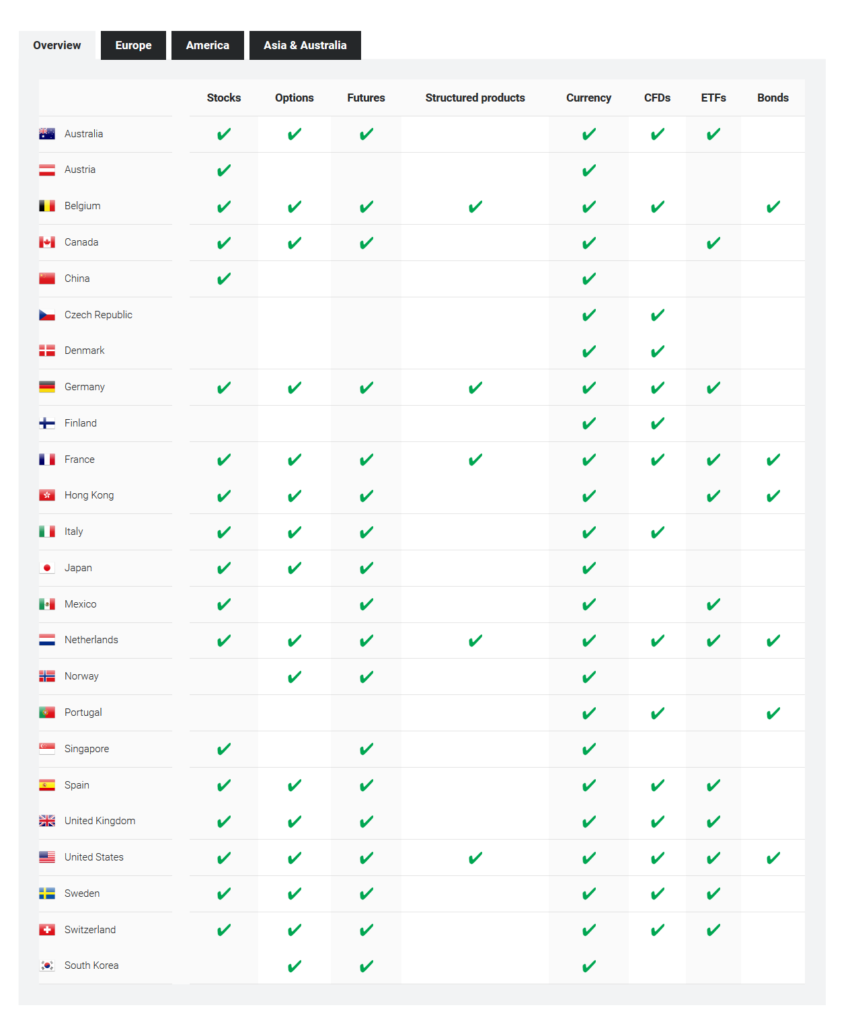Click the Switzerland flag icon
Screen dimensions: 852x1024
click(x=47, y=930)
